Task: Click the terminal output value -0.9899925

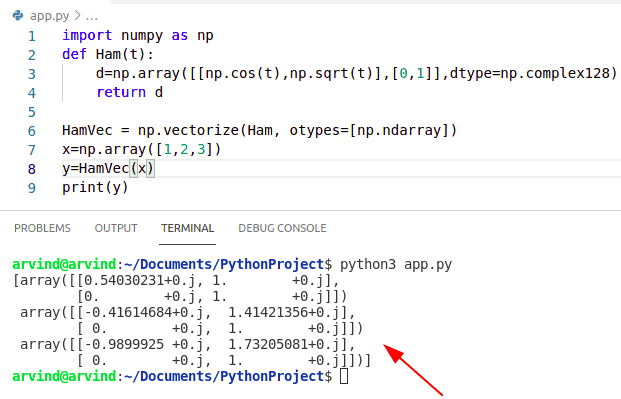Action: [x=124, y=344]
